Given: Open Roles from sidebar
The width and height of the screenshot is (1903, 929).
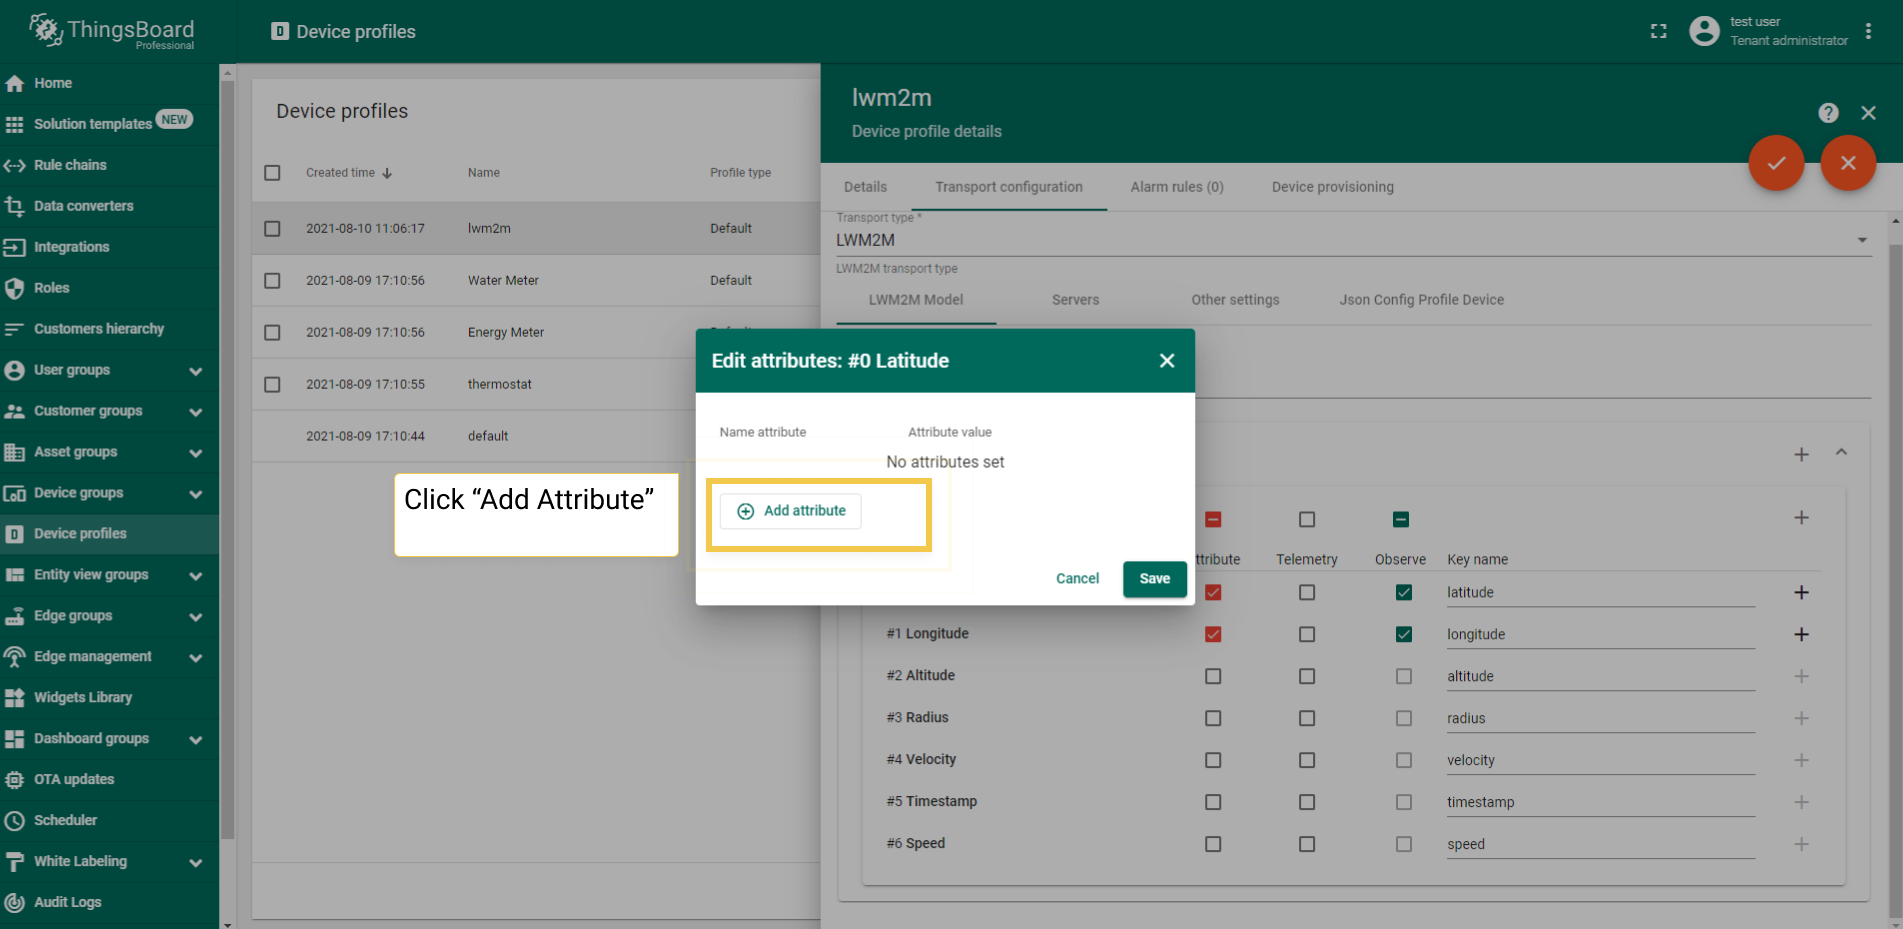Looking at the screenshot, I should [x=109, y=288].
